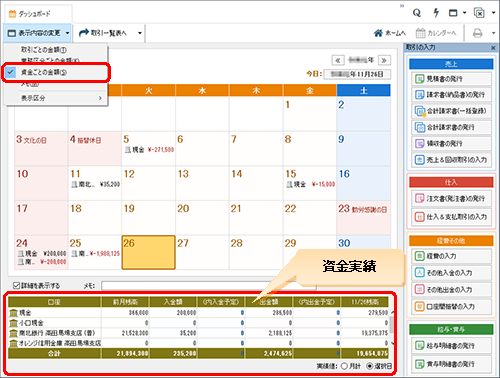
Task: Go to previous year with « button
Action: (x=338, y=60)
